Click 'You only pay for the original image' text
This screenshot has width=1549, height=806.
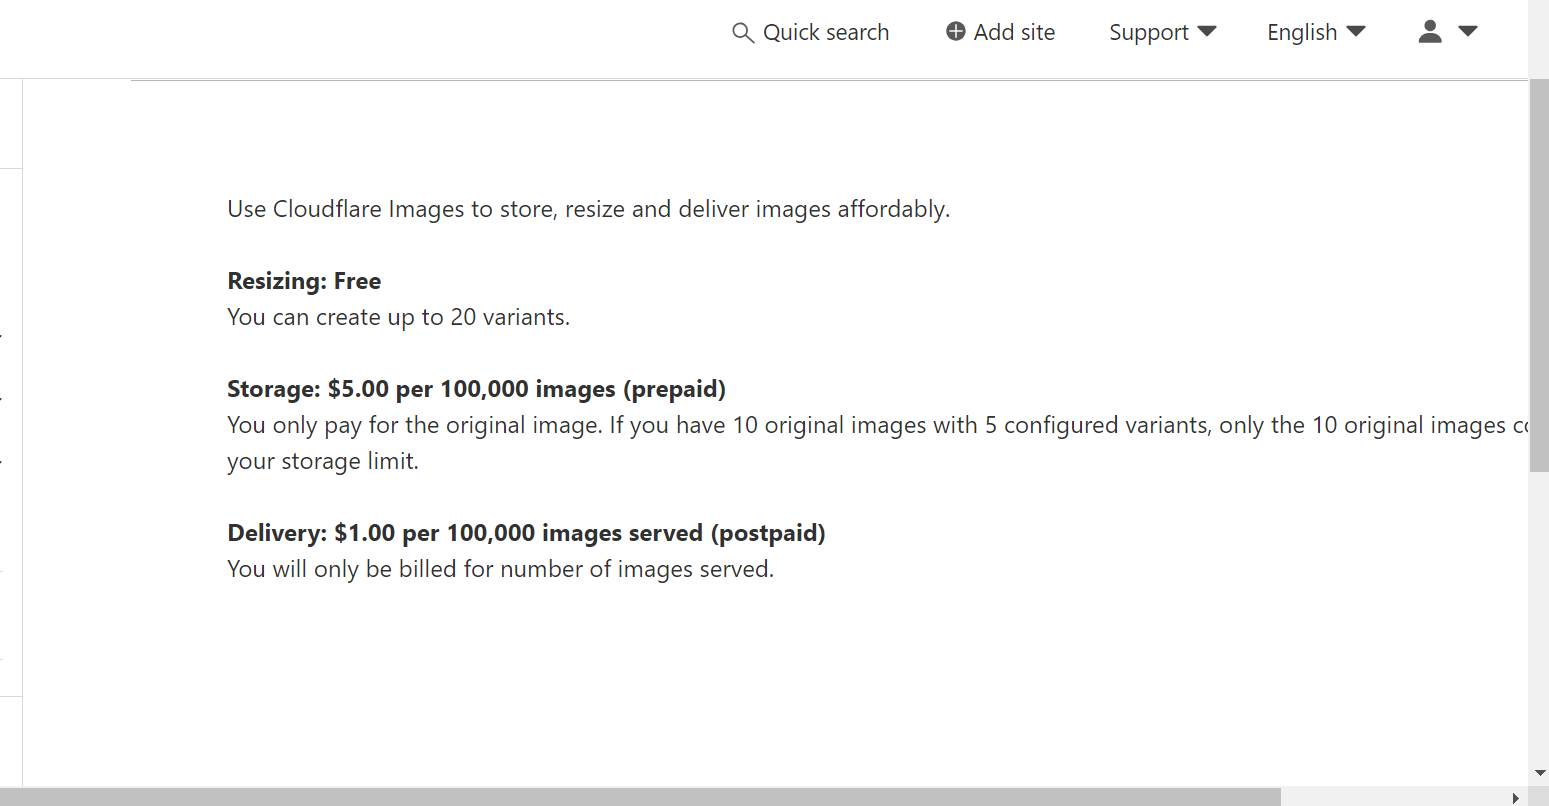point(878,425)
